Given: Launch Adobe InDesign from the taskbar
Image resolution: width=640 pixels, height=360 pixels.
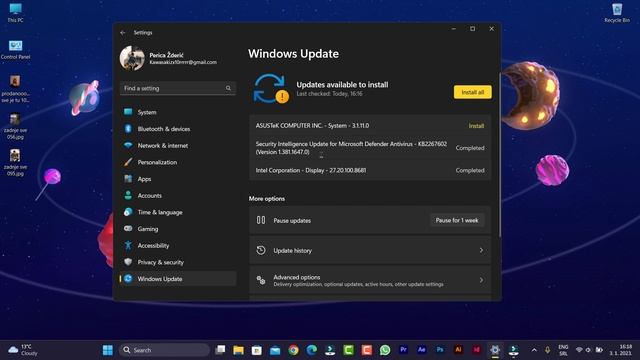Looking at the screenshot, I should pos(476,350).
